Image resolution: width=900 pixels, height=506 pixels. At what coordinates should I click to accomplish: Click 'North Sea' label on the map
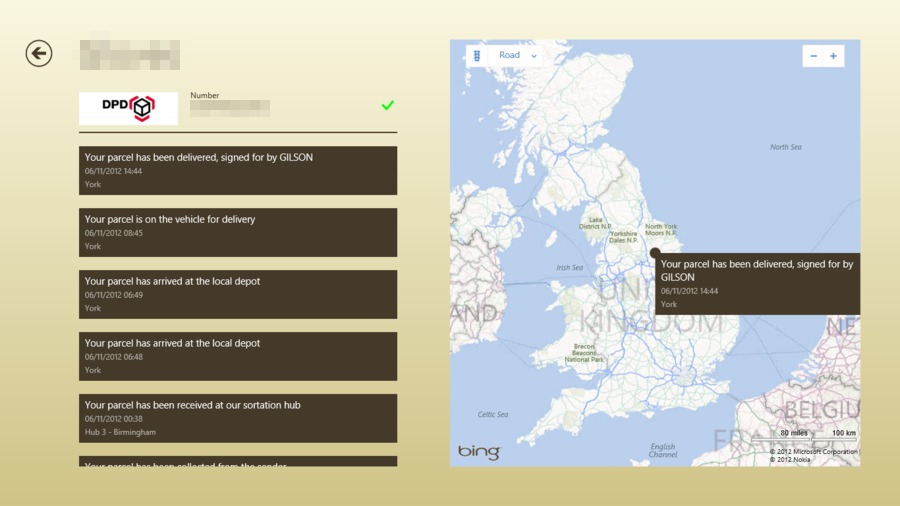[x=786, y=147]
